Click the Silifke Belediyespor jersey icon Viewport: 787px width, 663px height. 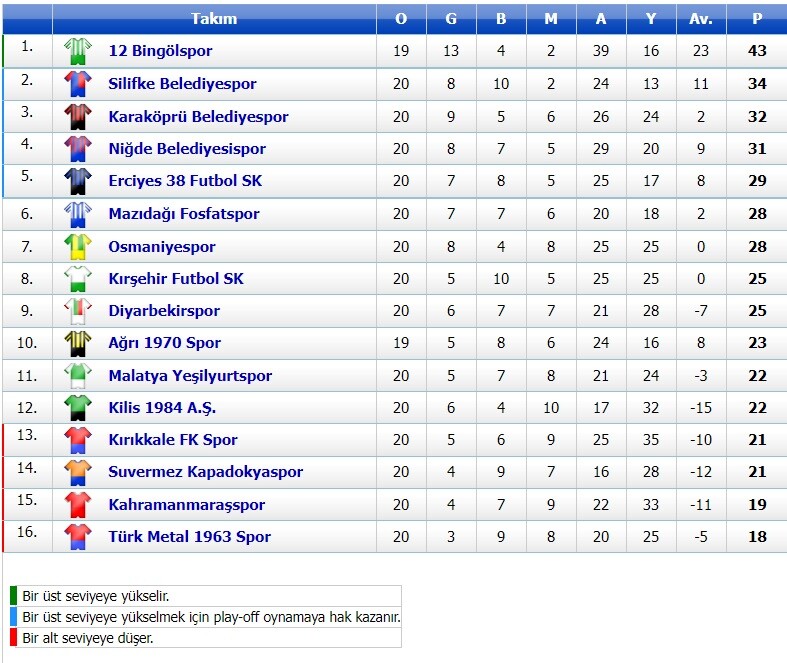coord(77,84)
